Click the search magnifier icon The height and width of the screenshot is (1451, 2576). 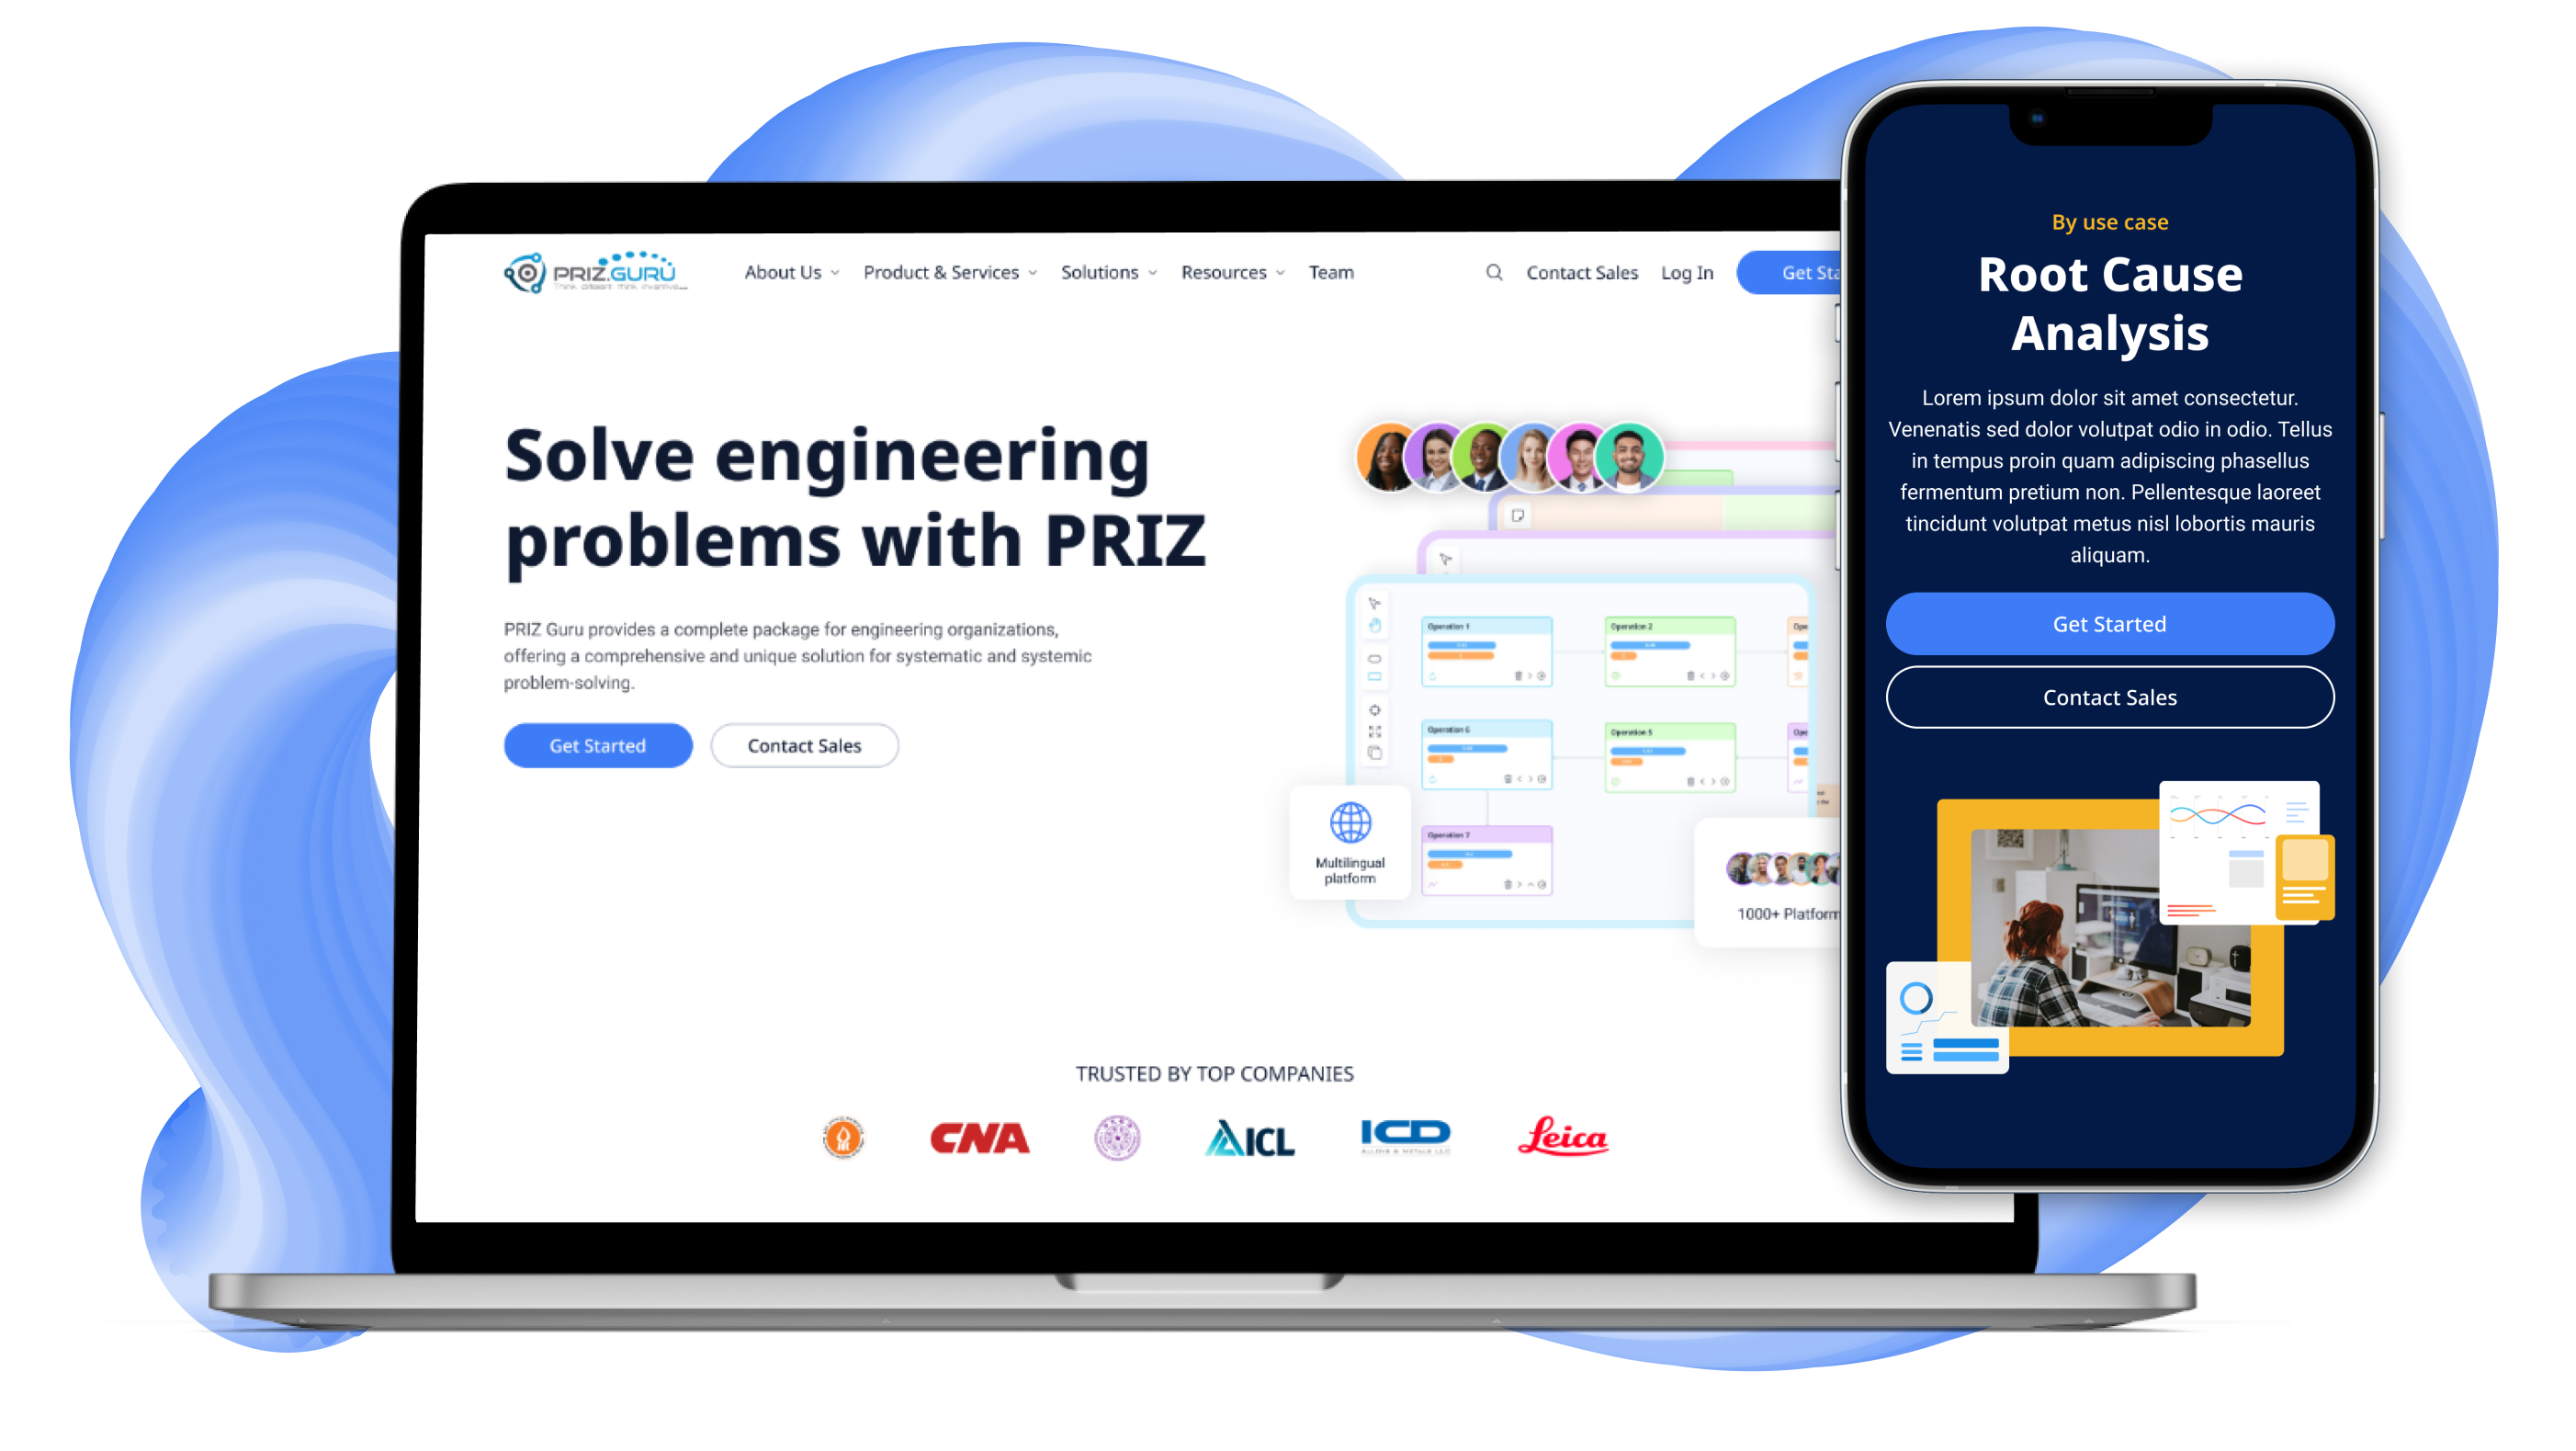pos(1493,273)
